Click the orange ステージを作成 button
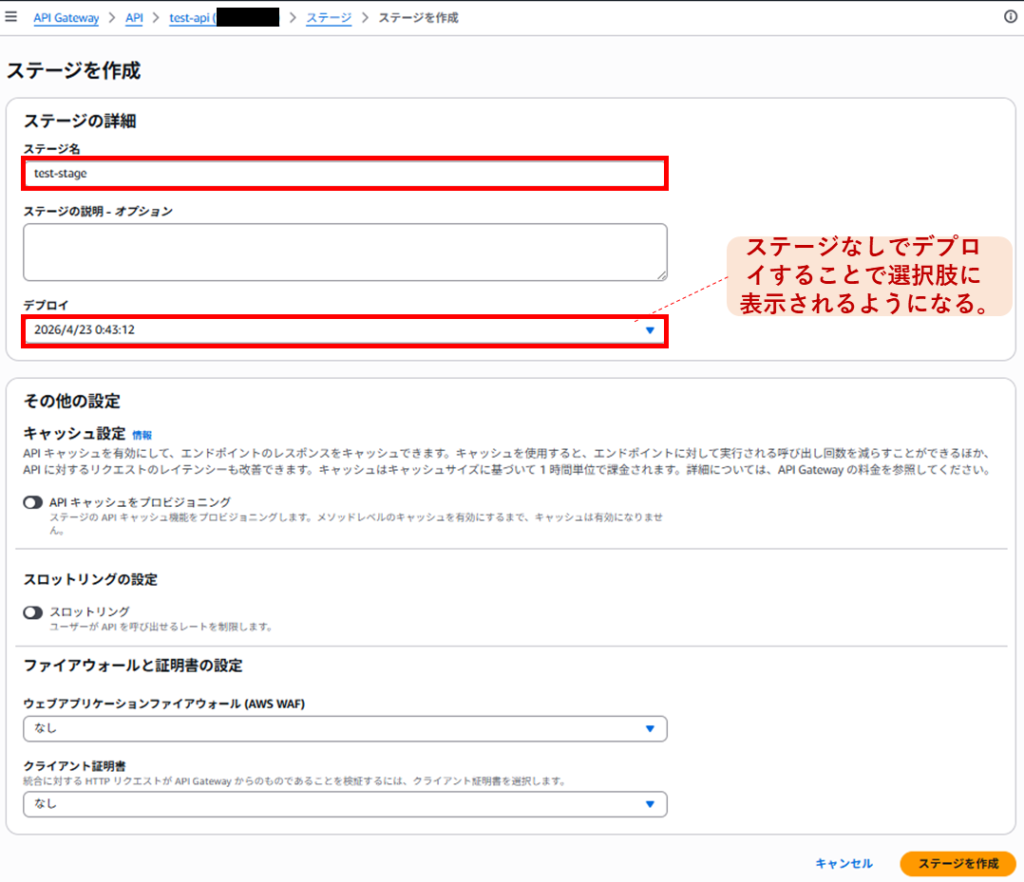The height and width of the screenshot is (882, 1024). (x=957, y=863)
